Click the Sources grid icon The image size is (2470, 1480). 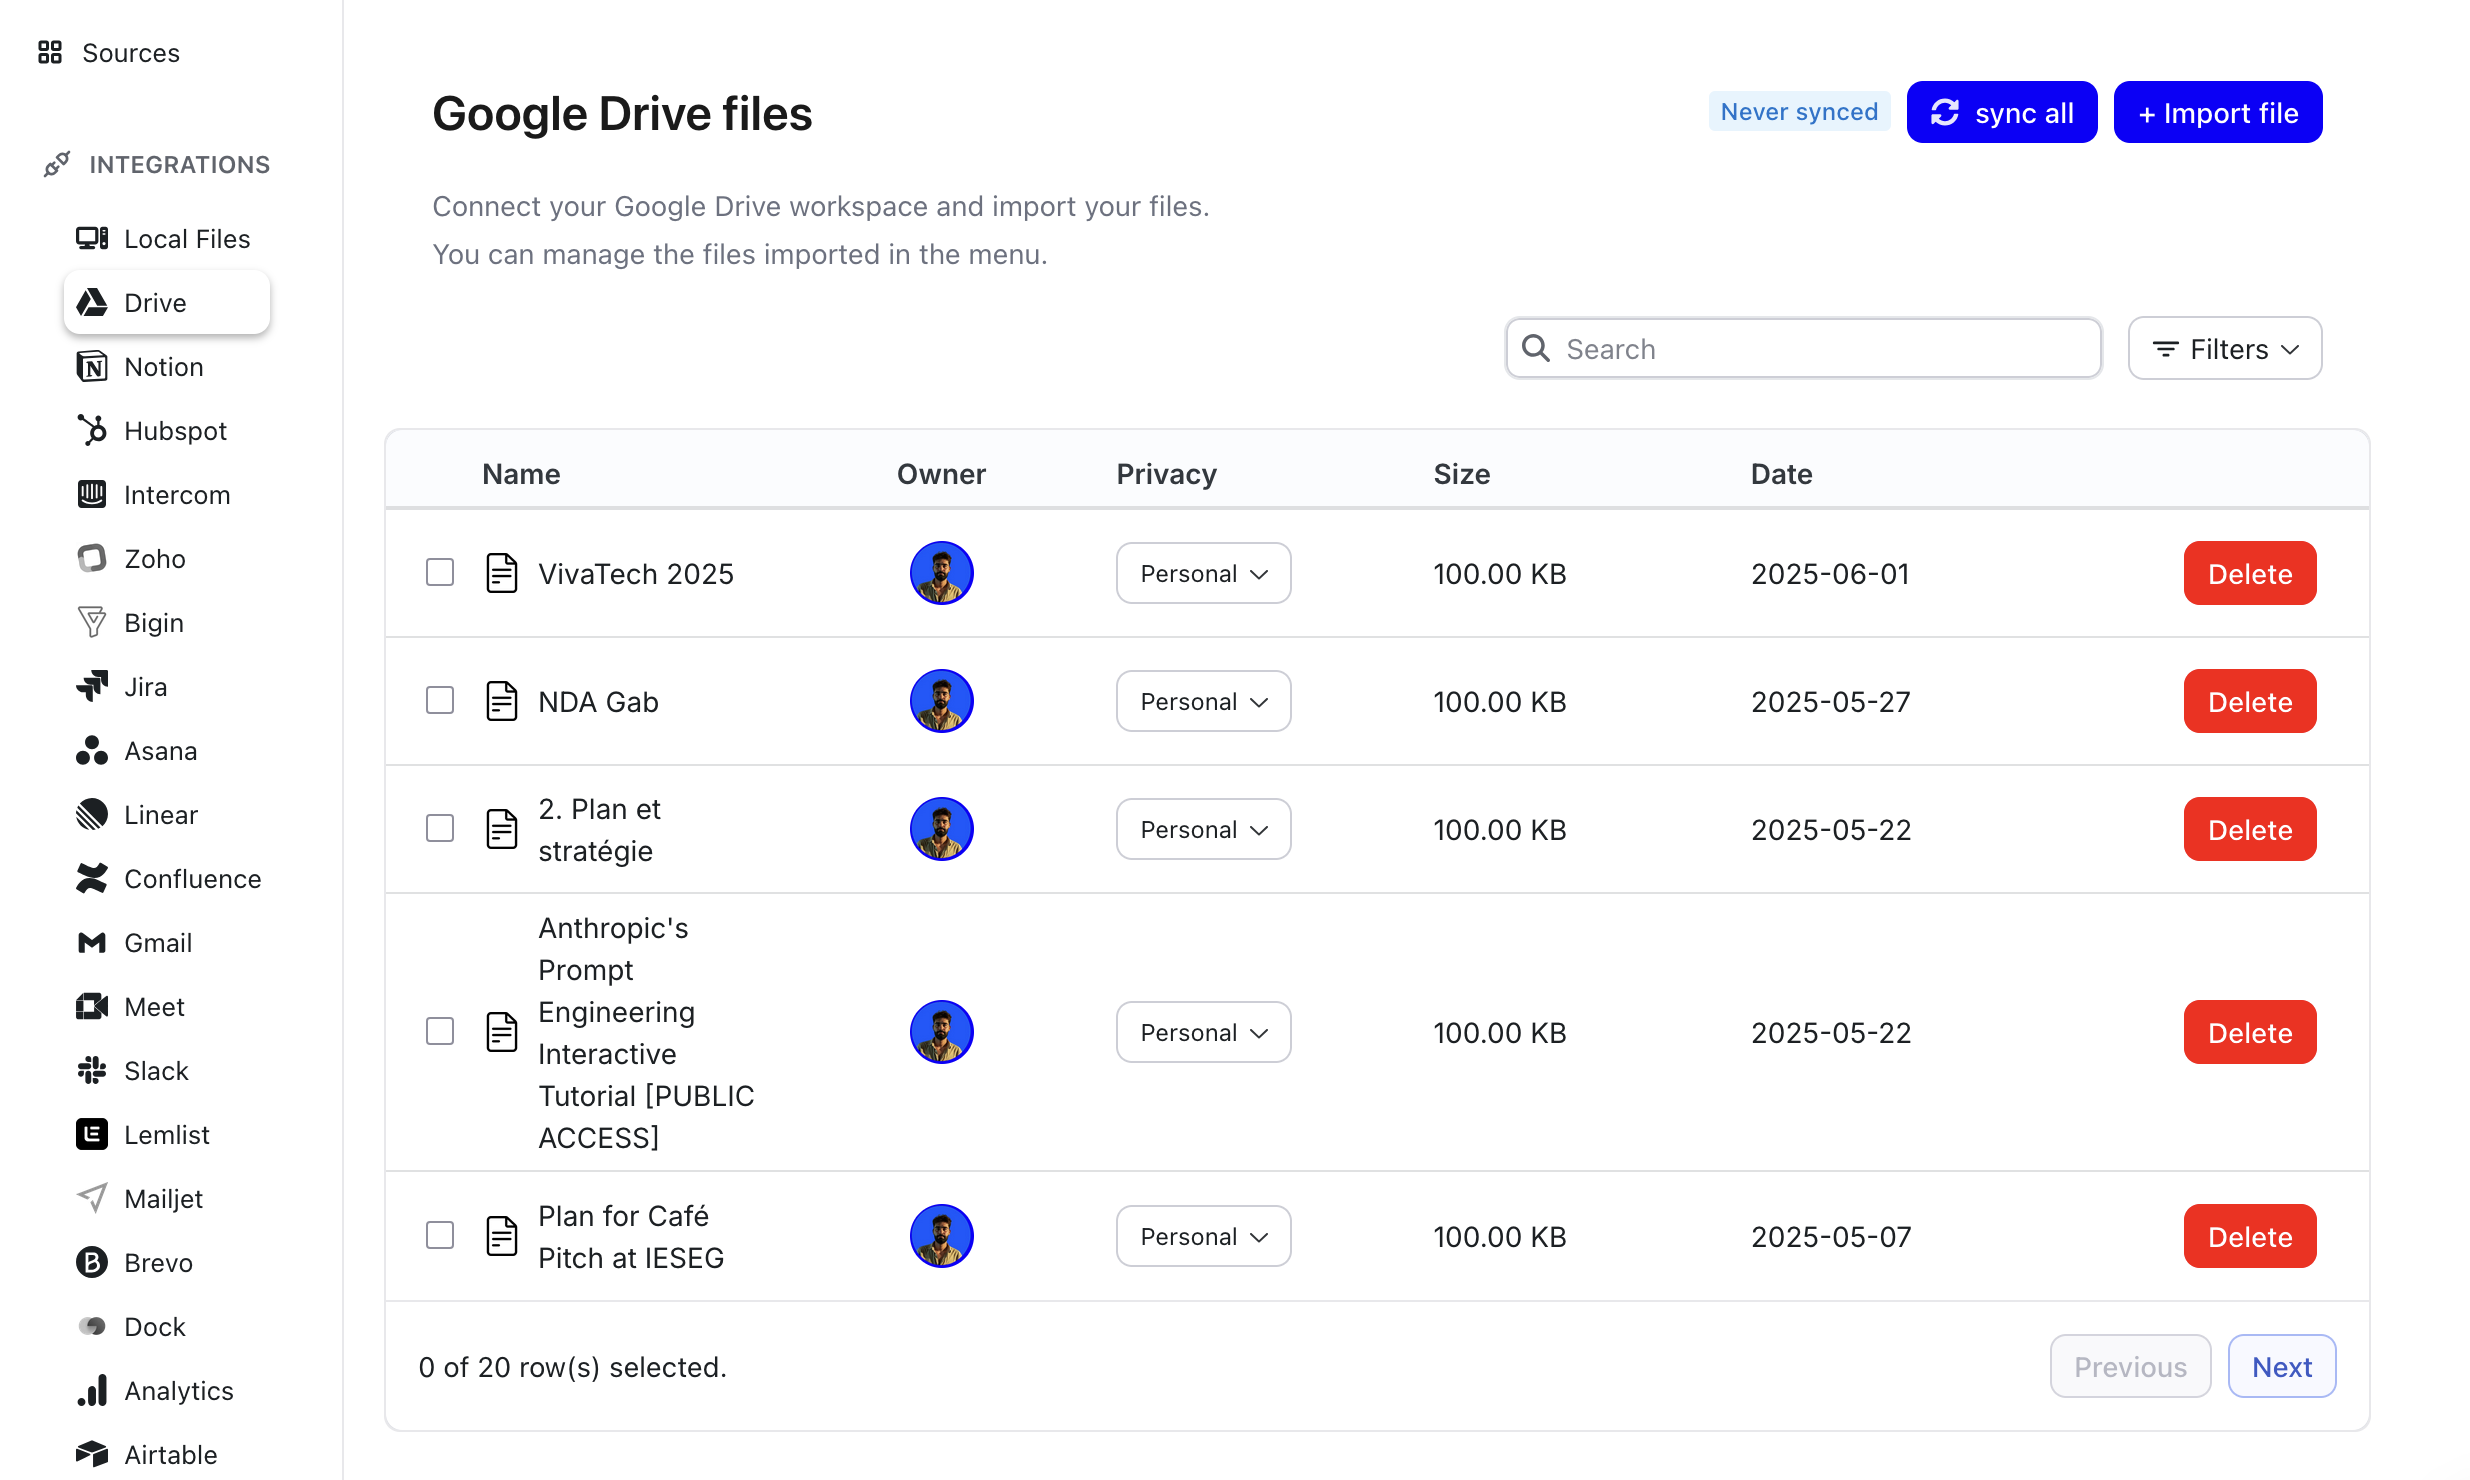(50, 53)
